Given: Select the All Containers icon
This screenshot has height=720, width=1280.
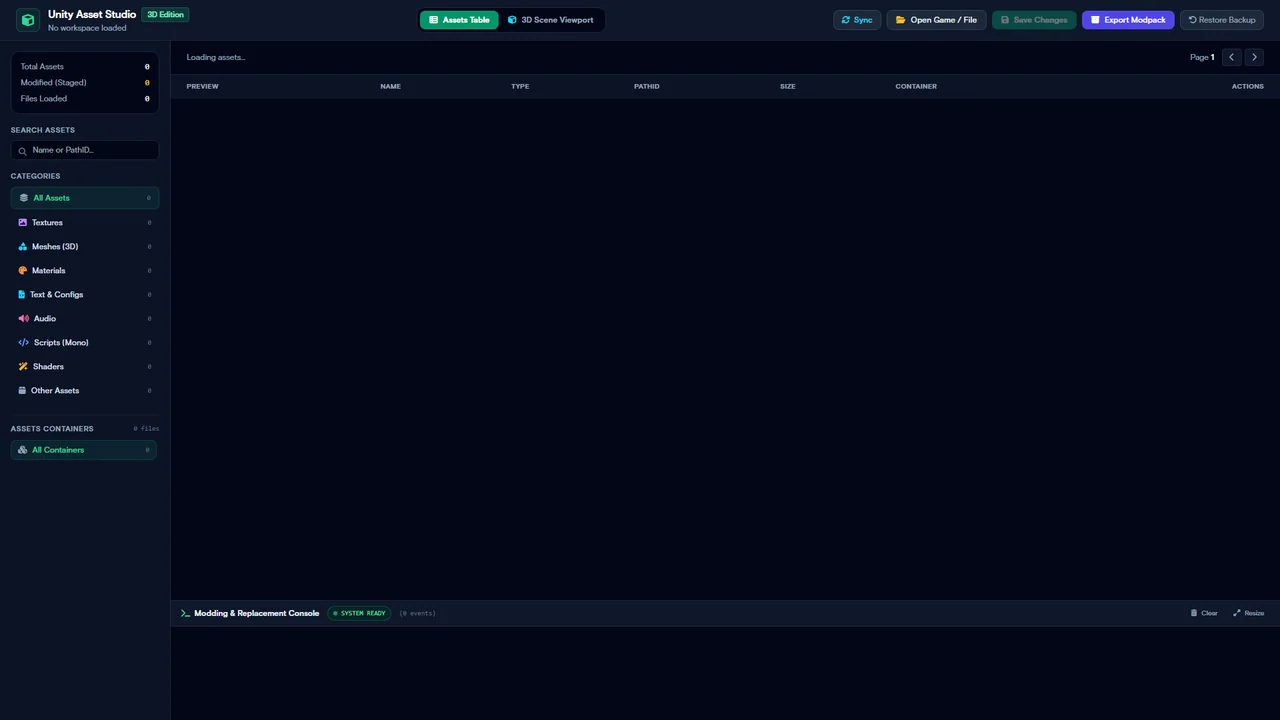Looking at the screenshot, I should coord(23,450).
